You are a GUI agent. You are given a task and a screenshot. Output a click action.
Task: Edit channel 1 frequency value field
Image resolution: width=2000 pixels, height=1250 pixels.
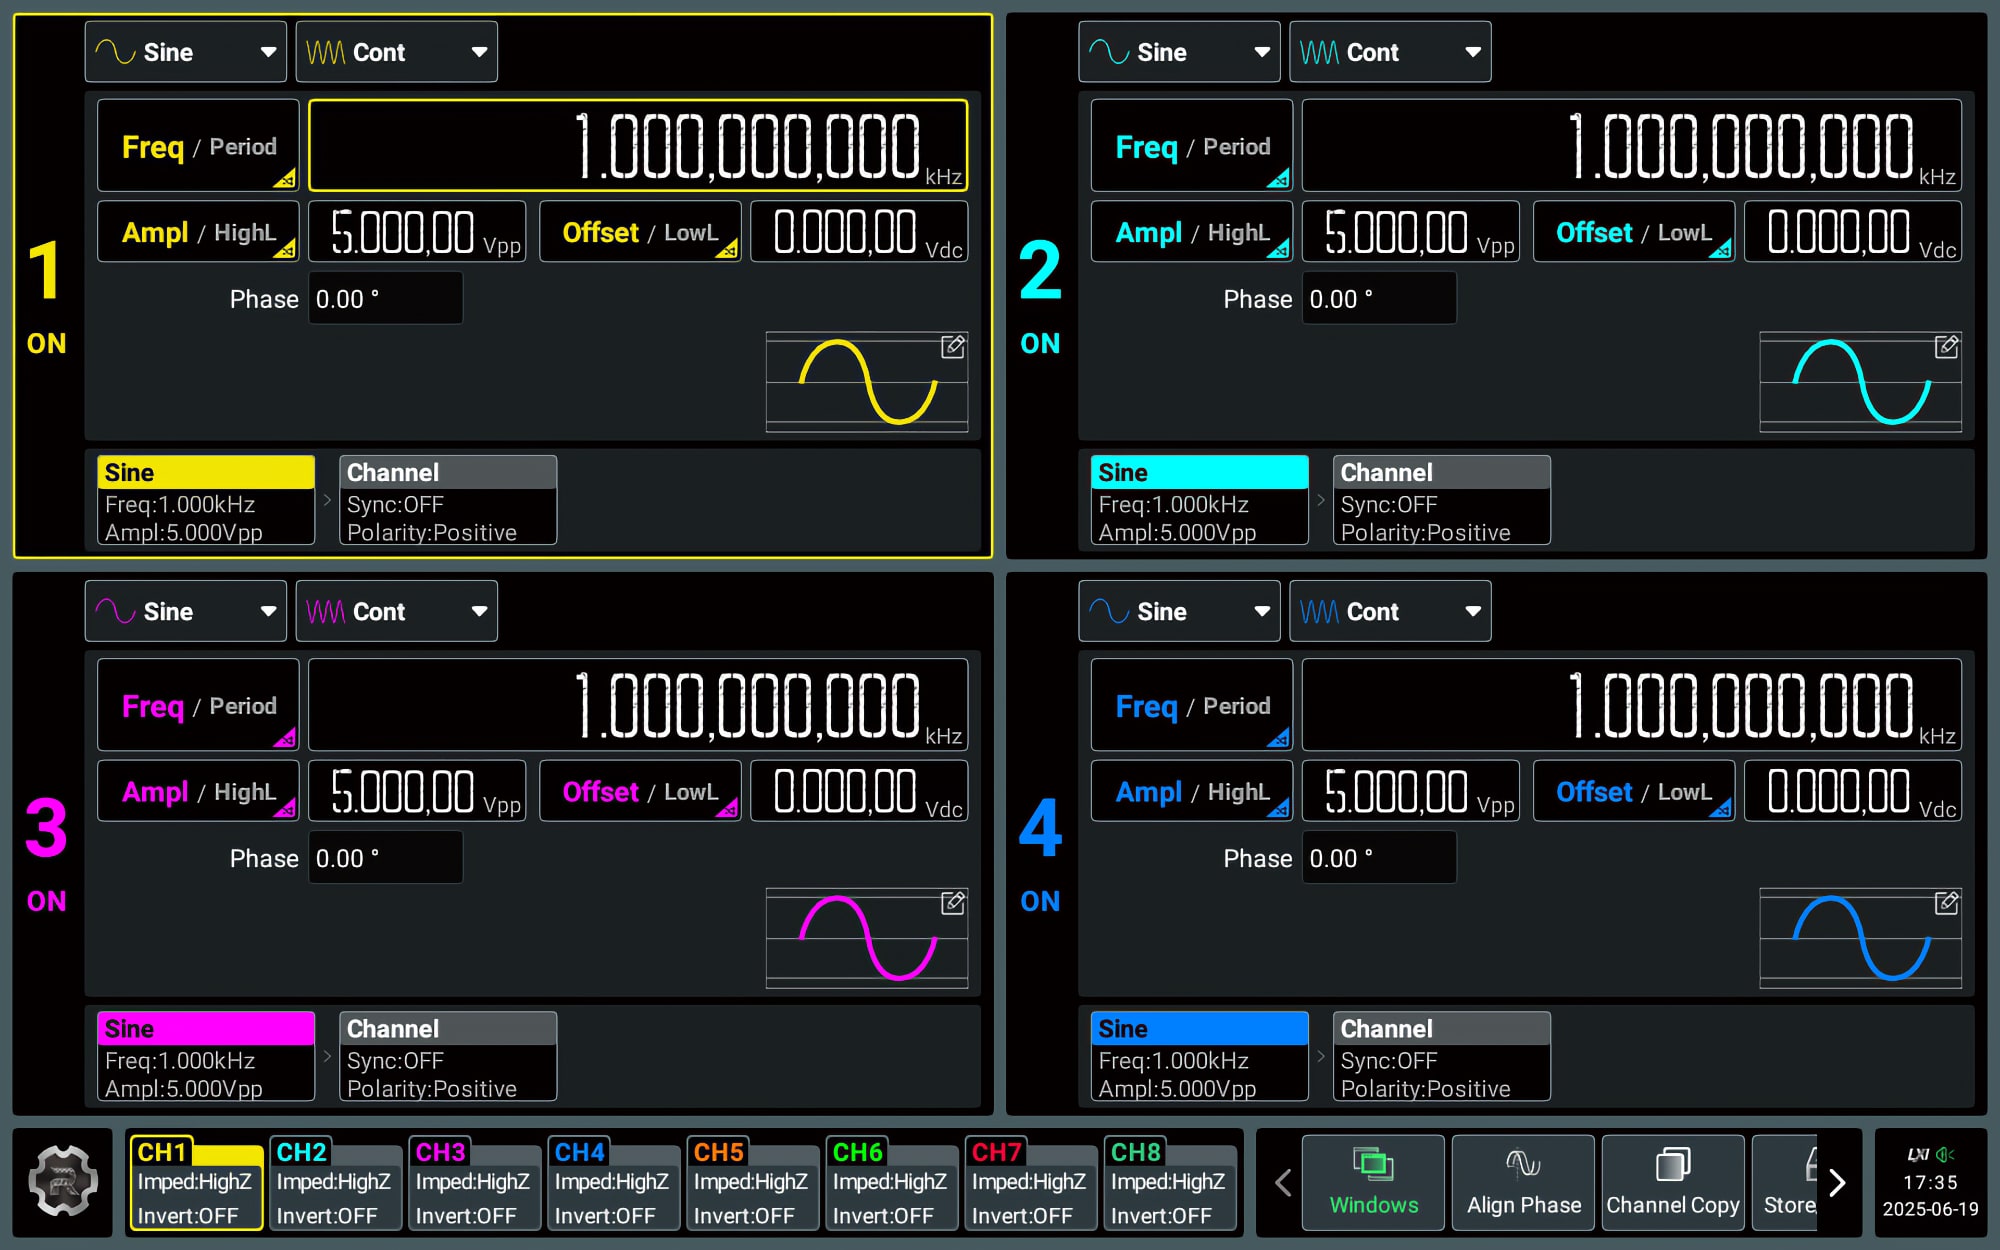coord(638,145)
